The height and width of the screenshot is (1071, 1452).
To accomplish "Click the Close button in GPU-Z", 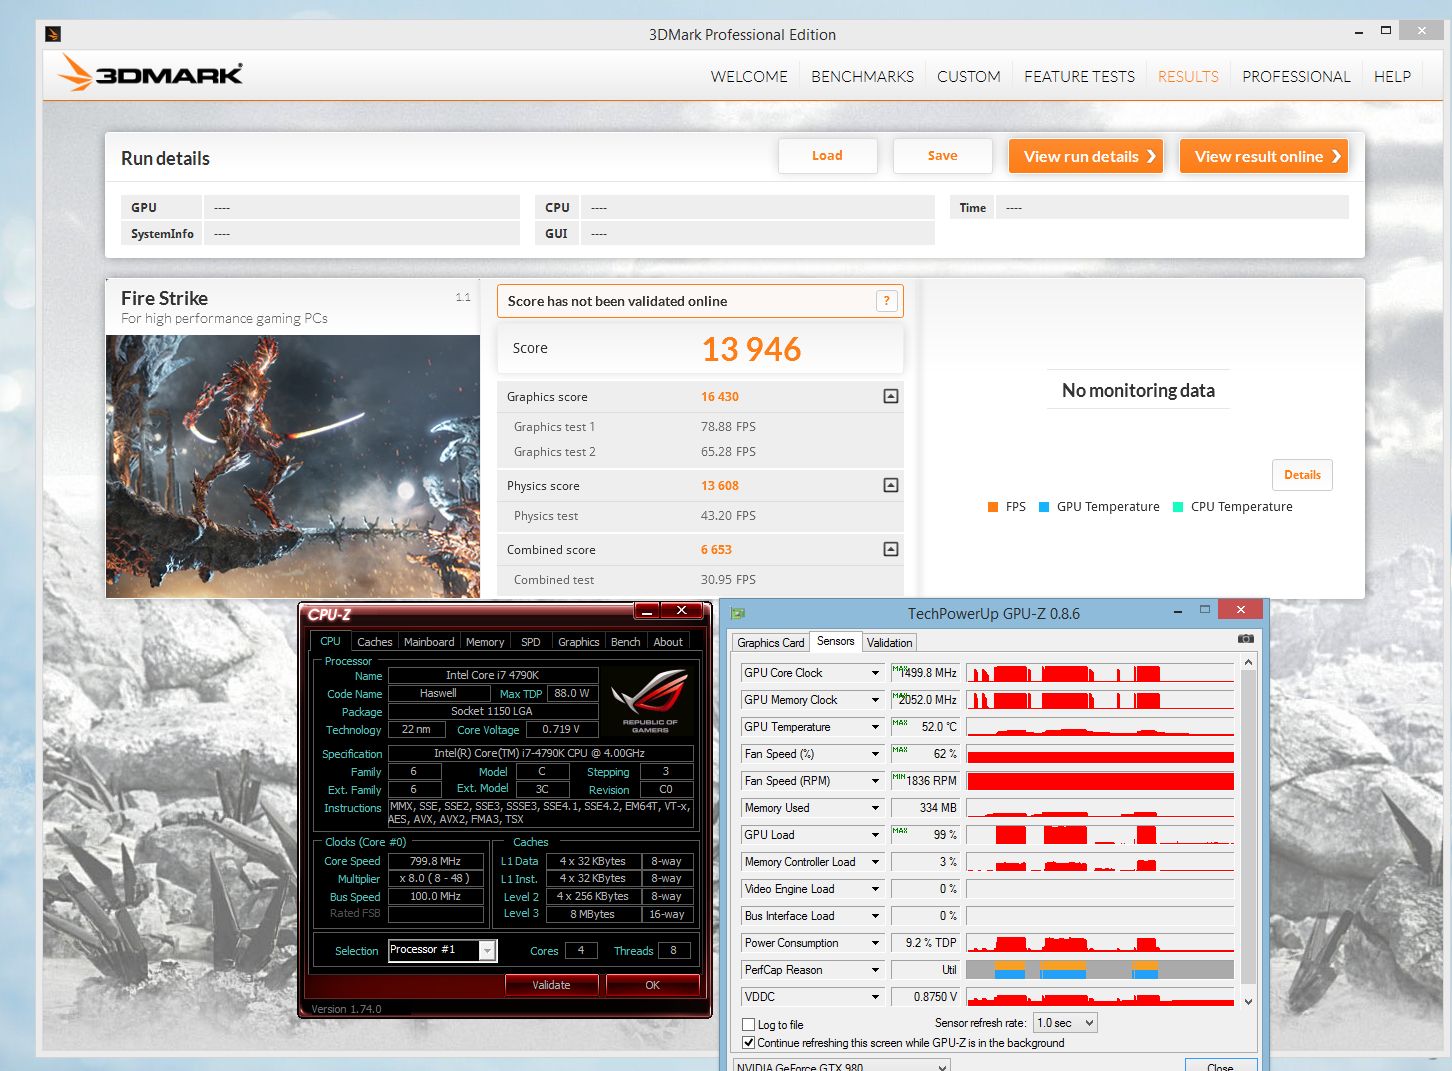I will 1220,1065.
